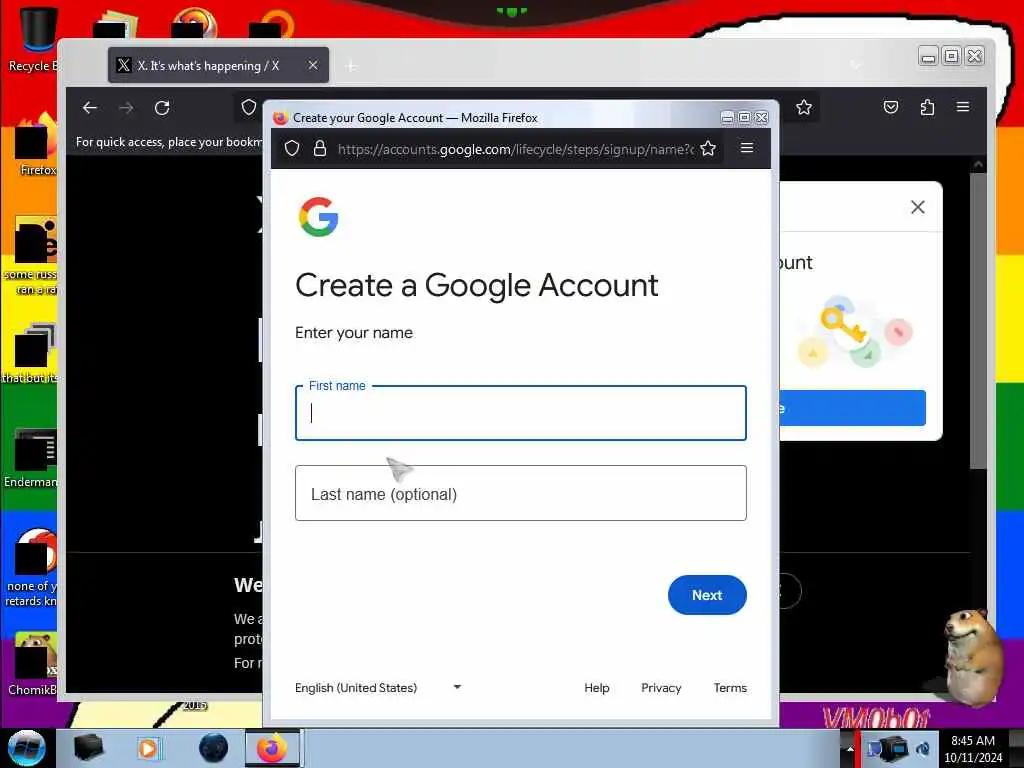Close the X. It's what's happening tab
1024x768 pixels.
coord(313,65)
